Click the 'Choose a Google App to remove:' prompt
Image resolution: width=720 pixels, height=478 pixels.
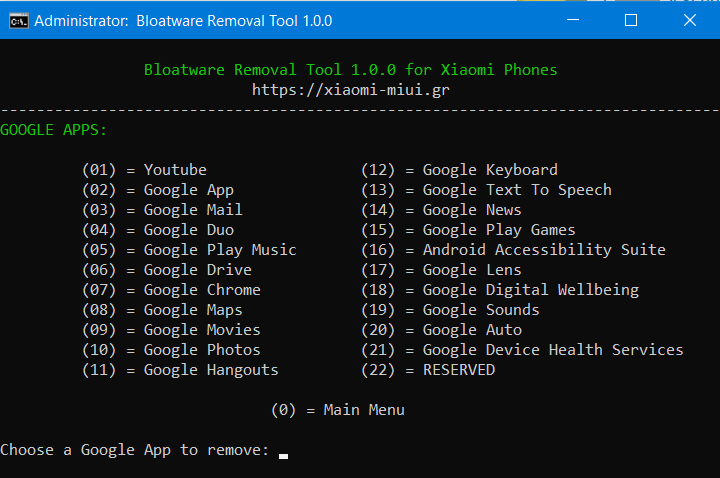[135, 450]
